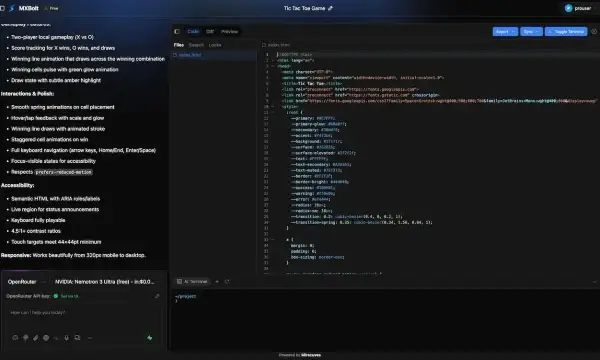Click the first chat toolbar icon at the far left
This screenshot has height=360, width=600.
15,338
